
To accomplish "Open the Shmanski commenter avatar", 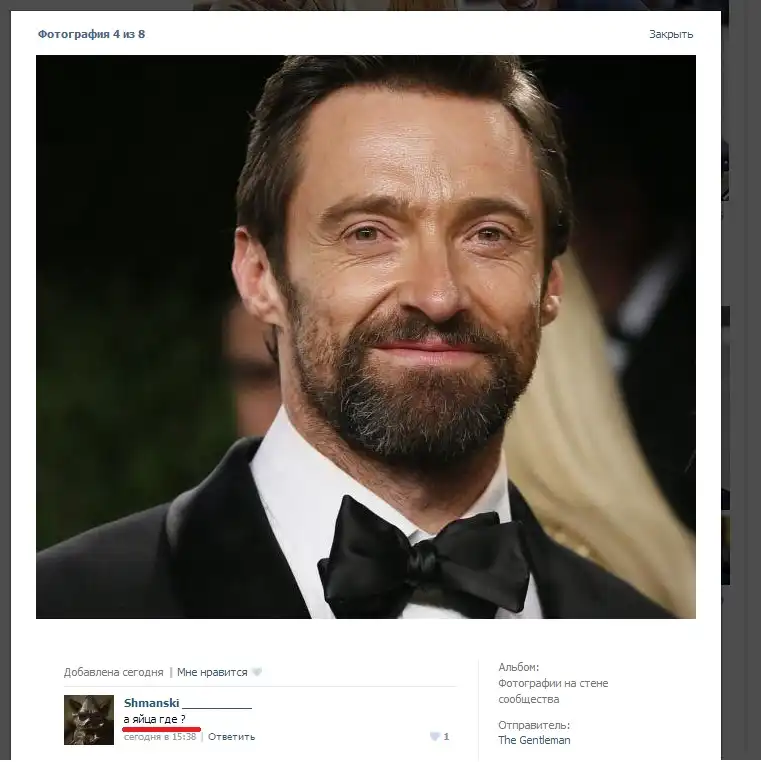I will coord(89,720).
